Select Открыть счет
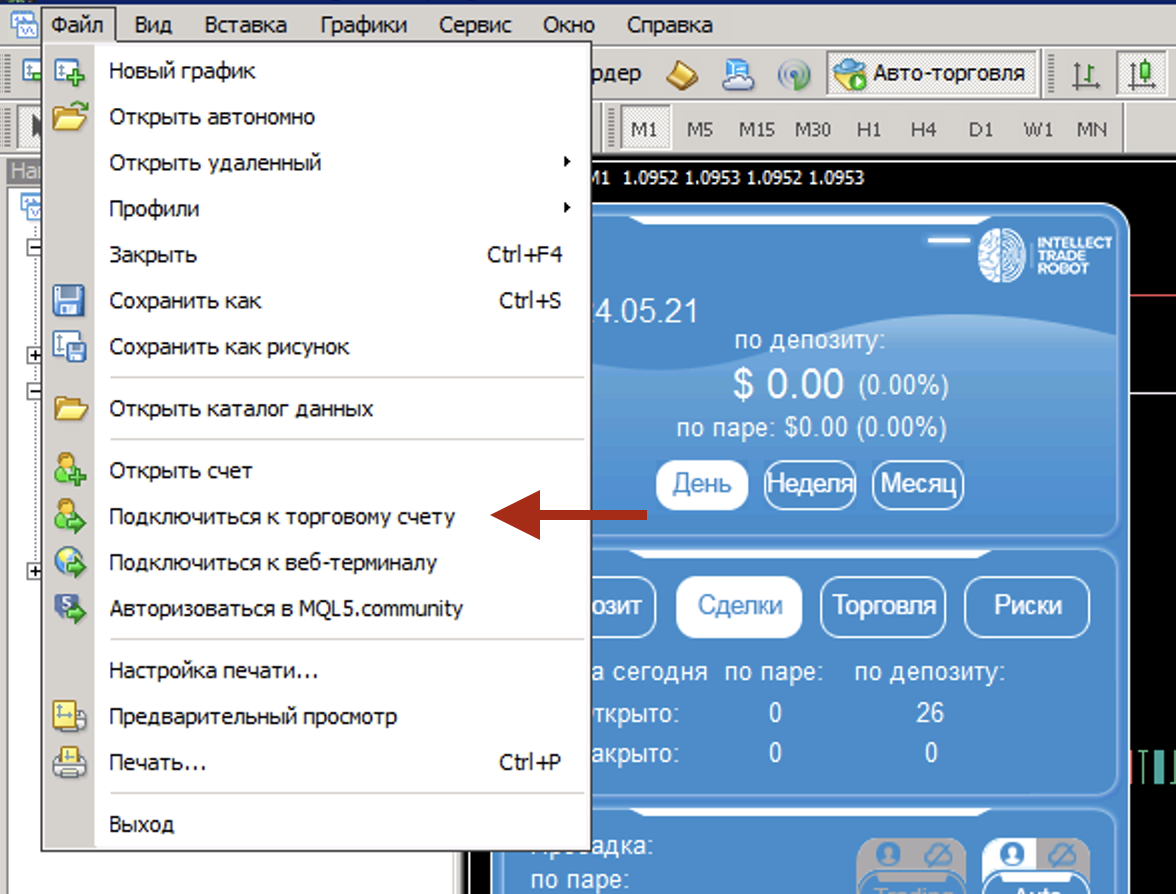The width and height of the screenshot is (1176, 894). 316,471
